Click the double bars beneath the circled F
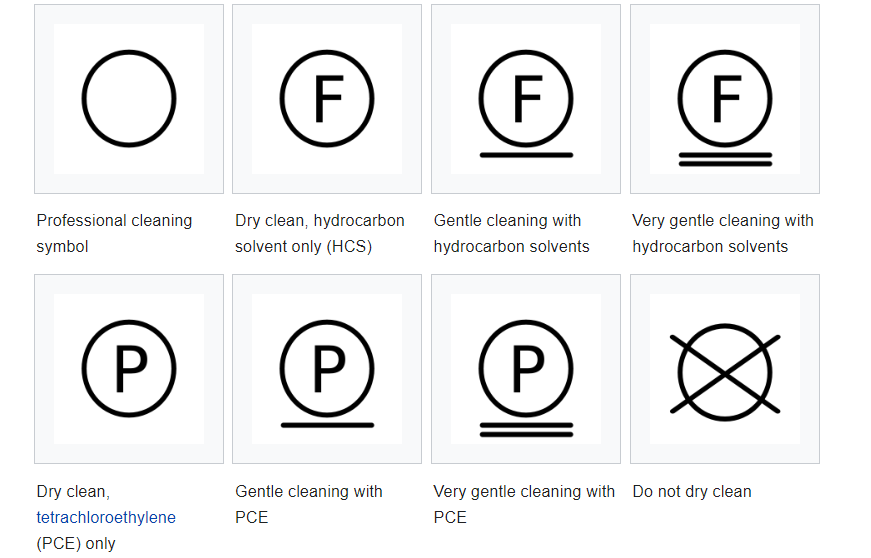 point(725,159)
